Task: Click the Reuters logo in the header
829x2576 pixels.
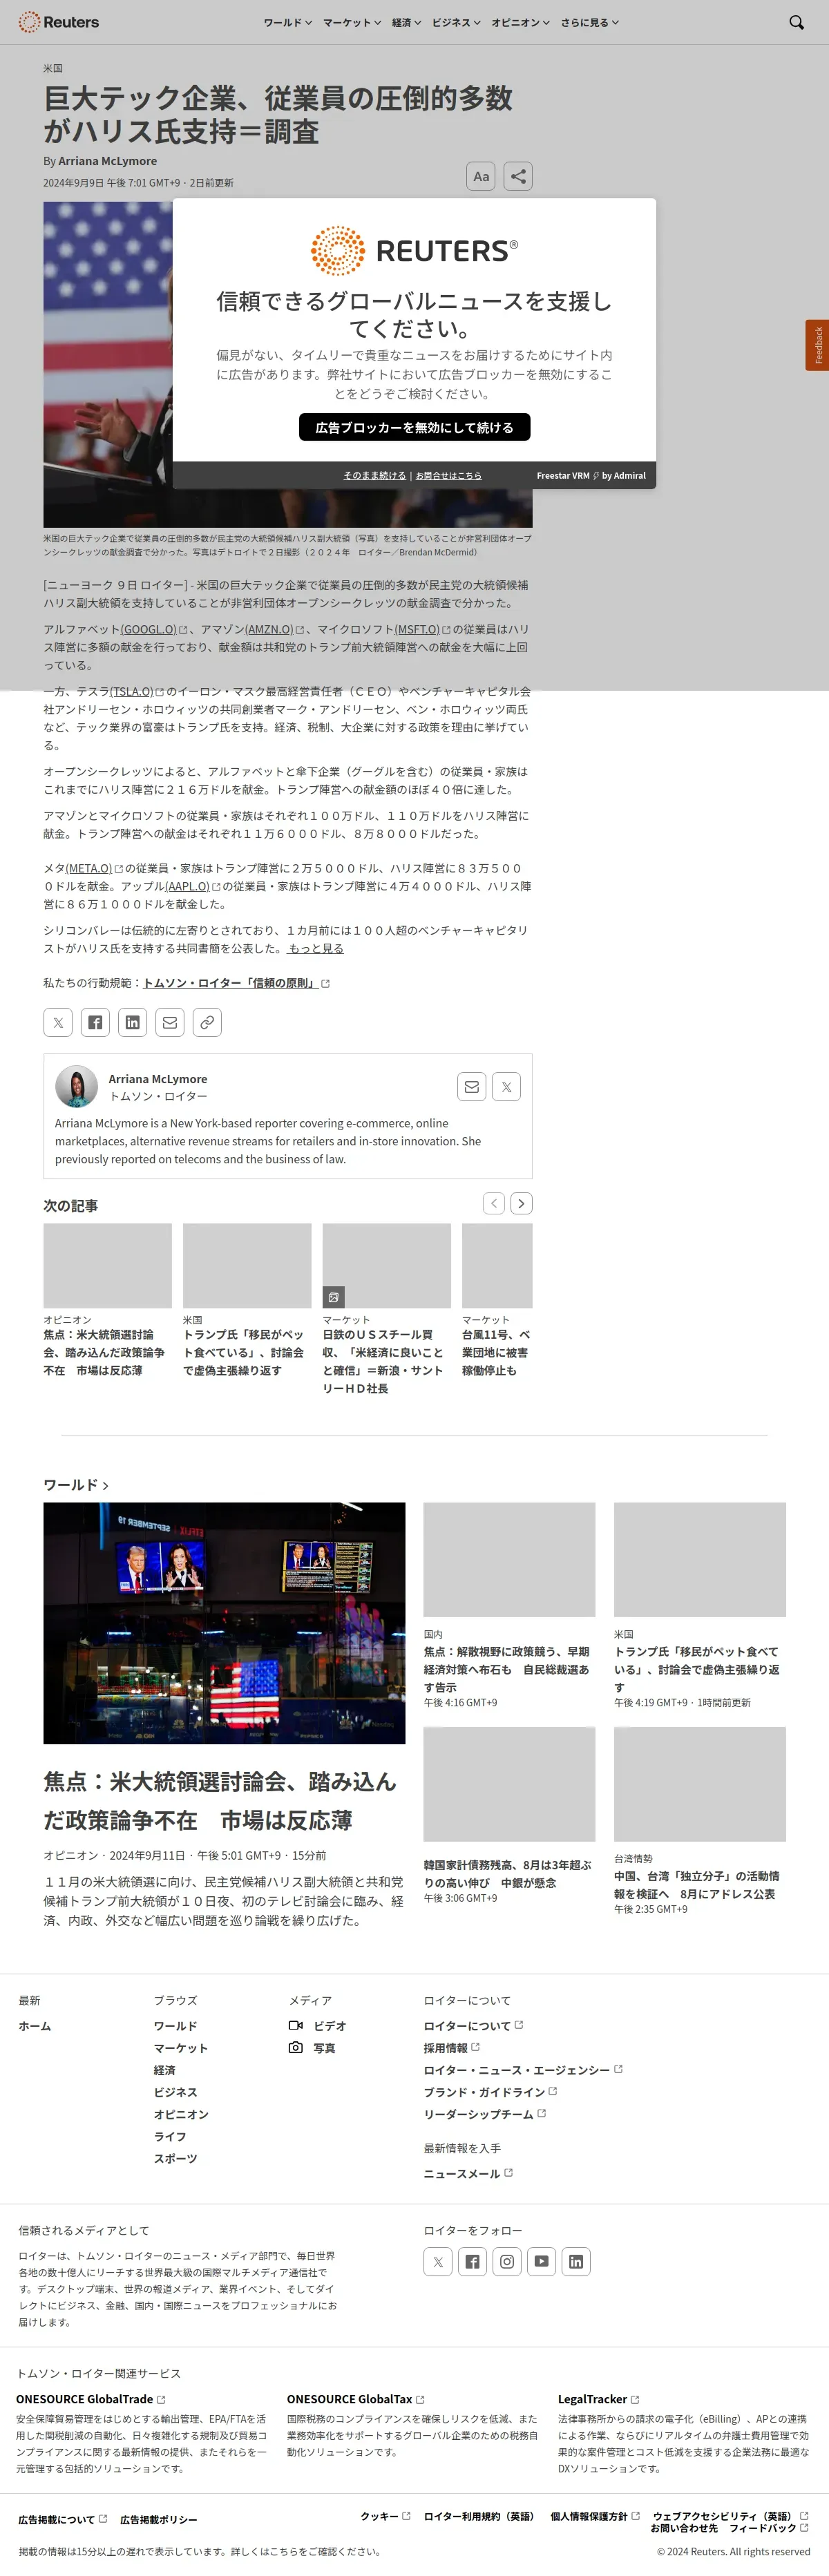Action: point(59,22)
